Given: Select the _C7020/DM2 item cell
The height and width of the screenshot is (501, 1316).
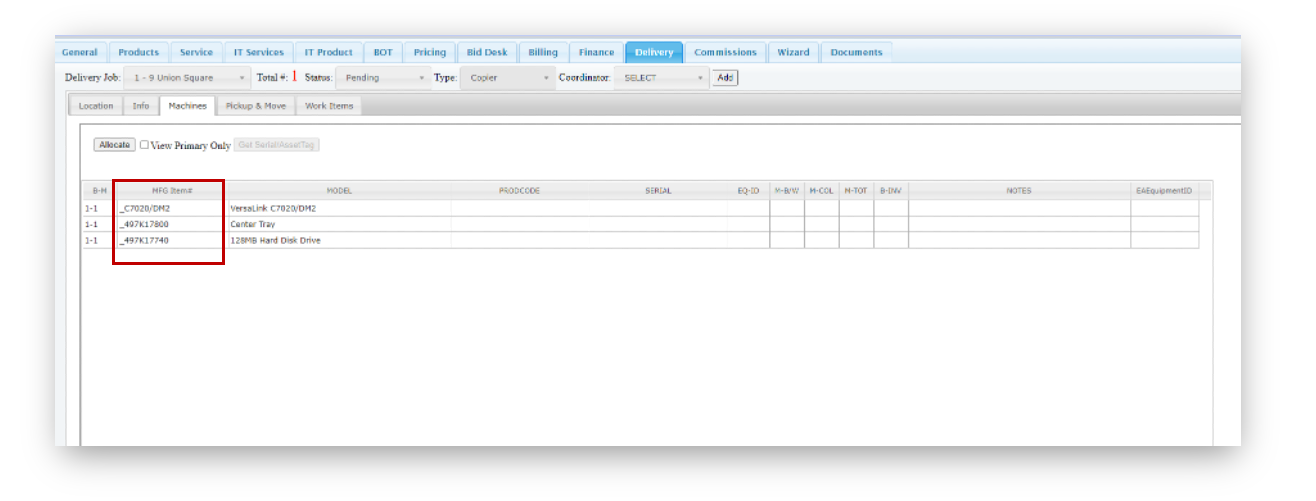Looking at the screenshot, I should [x=167, y=208].
